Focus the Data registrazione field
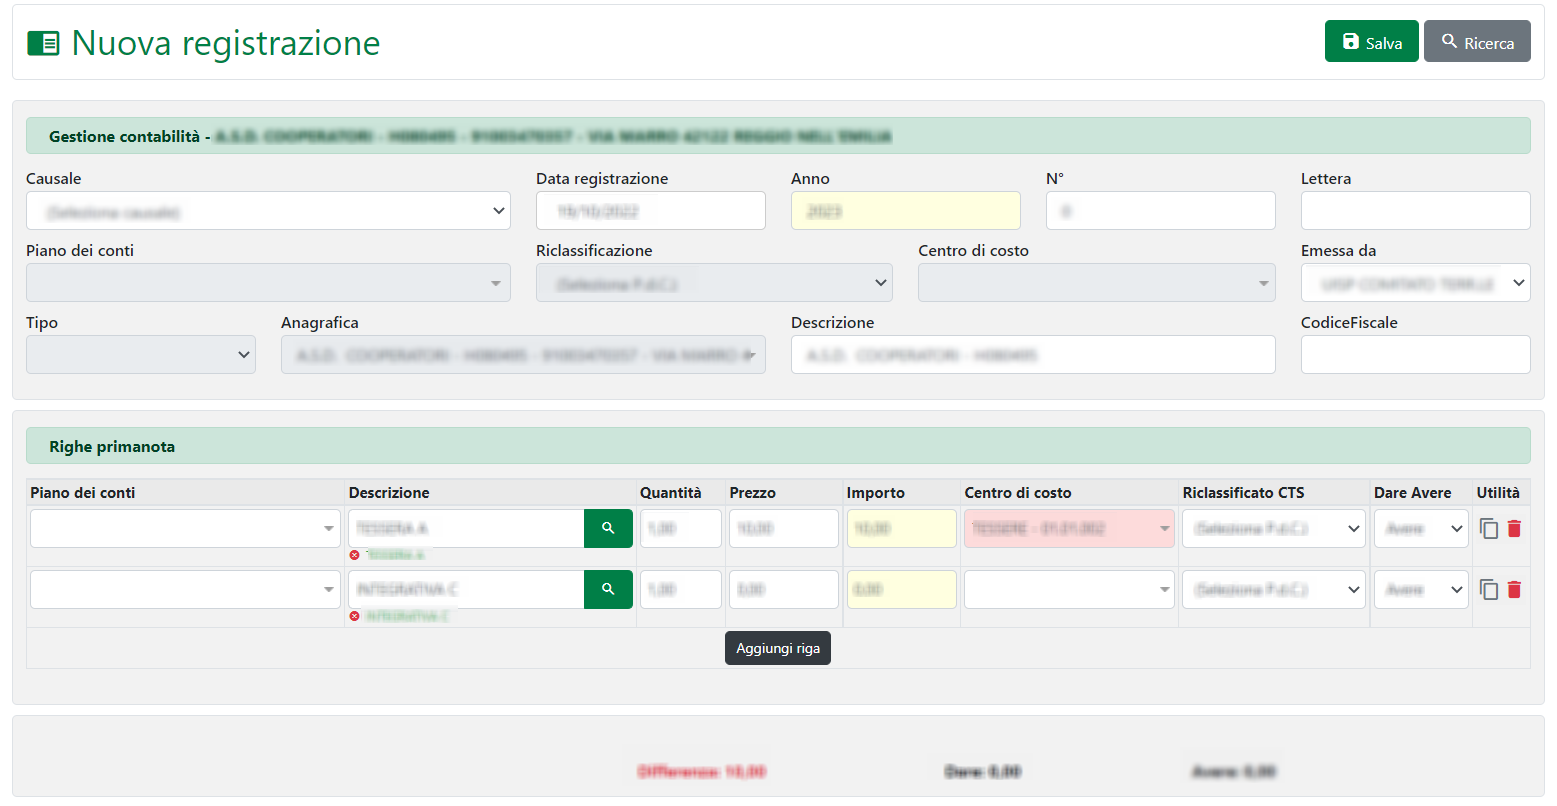The width and height of the screenshot is (1557, 806). point(650,211)
